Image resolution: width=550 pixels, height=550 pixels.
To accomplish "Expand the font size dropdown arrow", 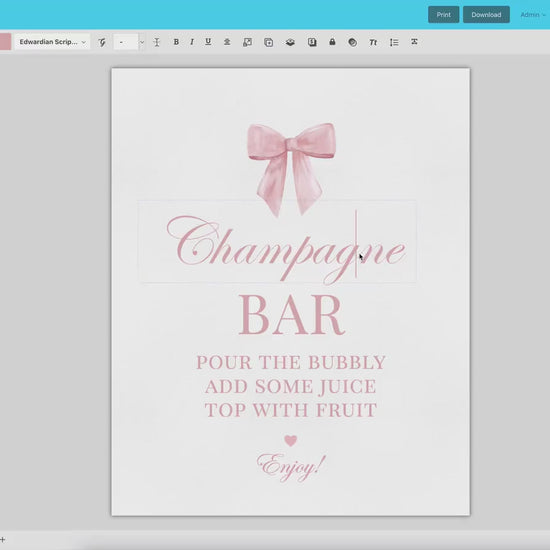I will (x=142, y=42).
